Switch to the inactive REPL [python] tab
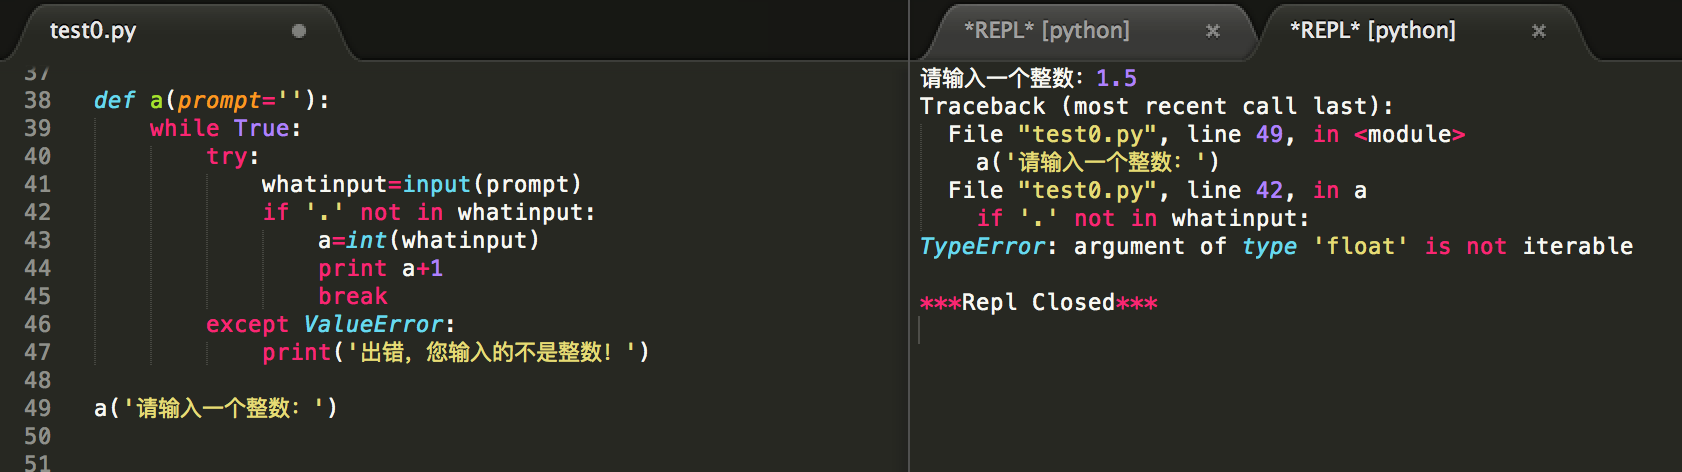Screen dimensions: 1682x472 pyautogui.click(x=1046, y=31)
